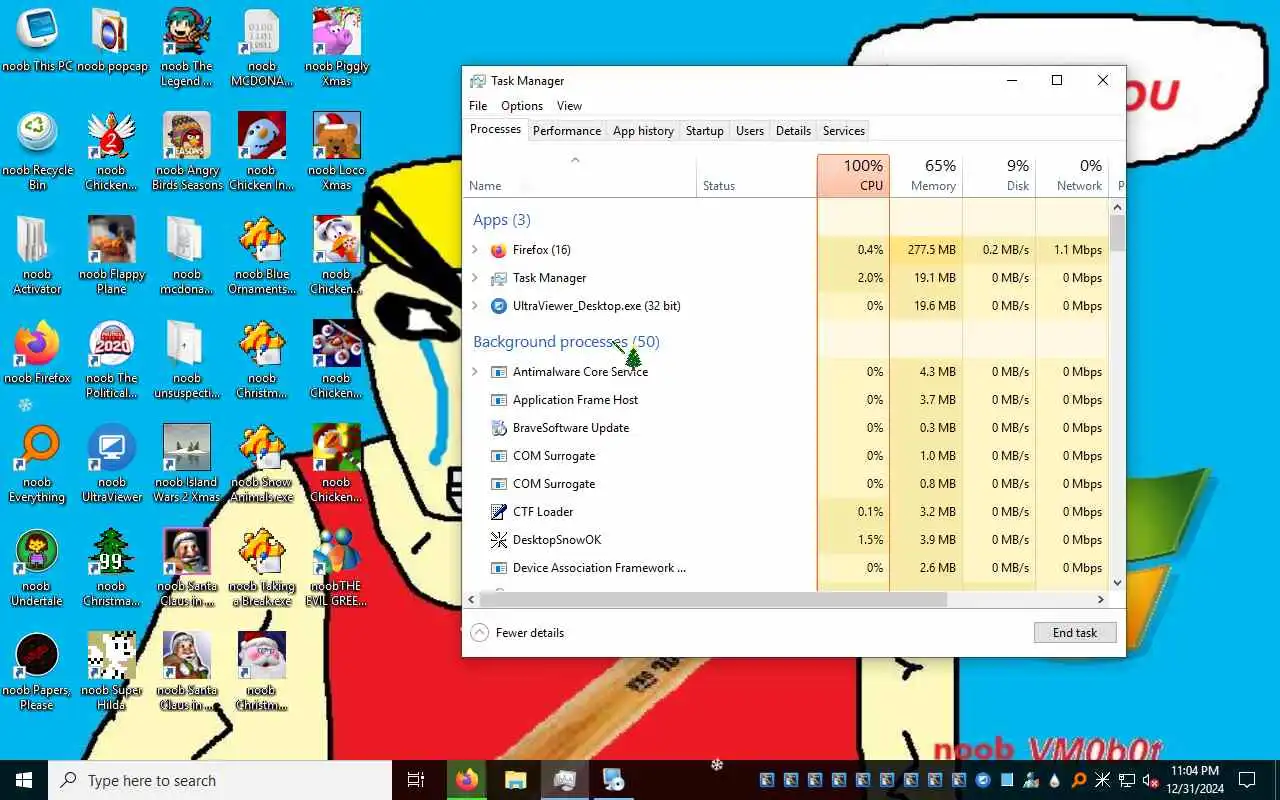This screenshot has height=800, width=1280.
Task: Launch noob Angry Birds Seasons shortcut
Action: point(187,151)
